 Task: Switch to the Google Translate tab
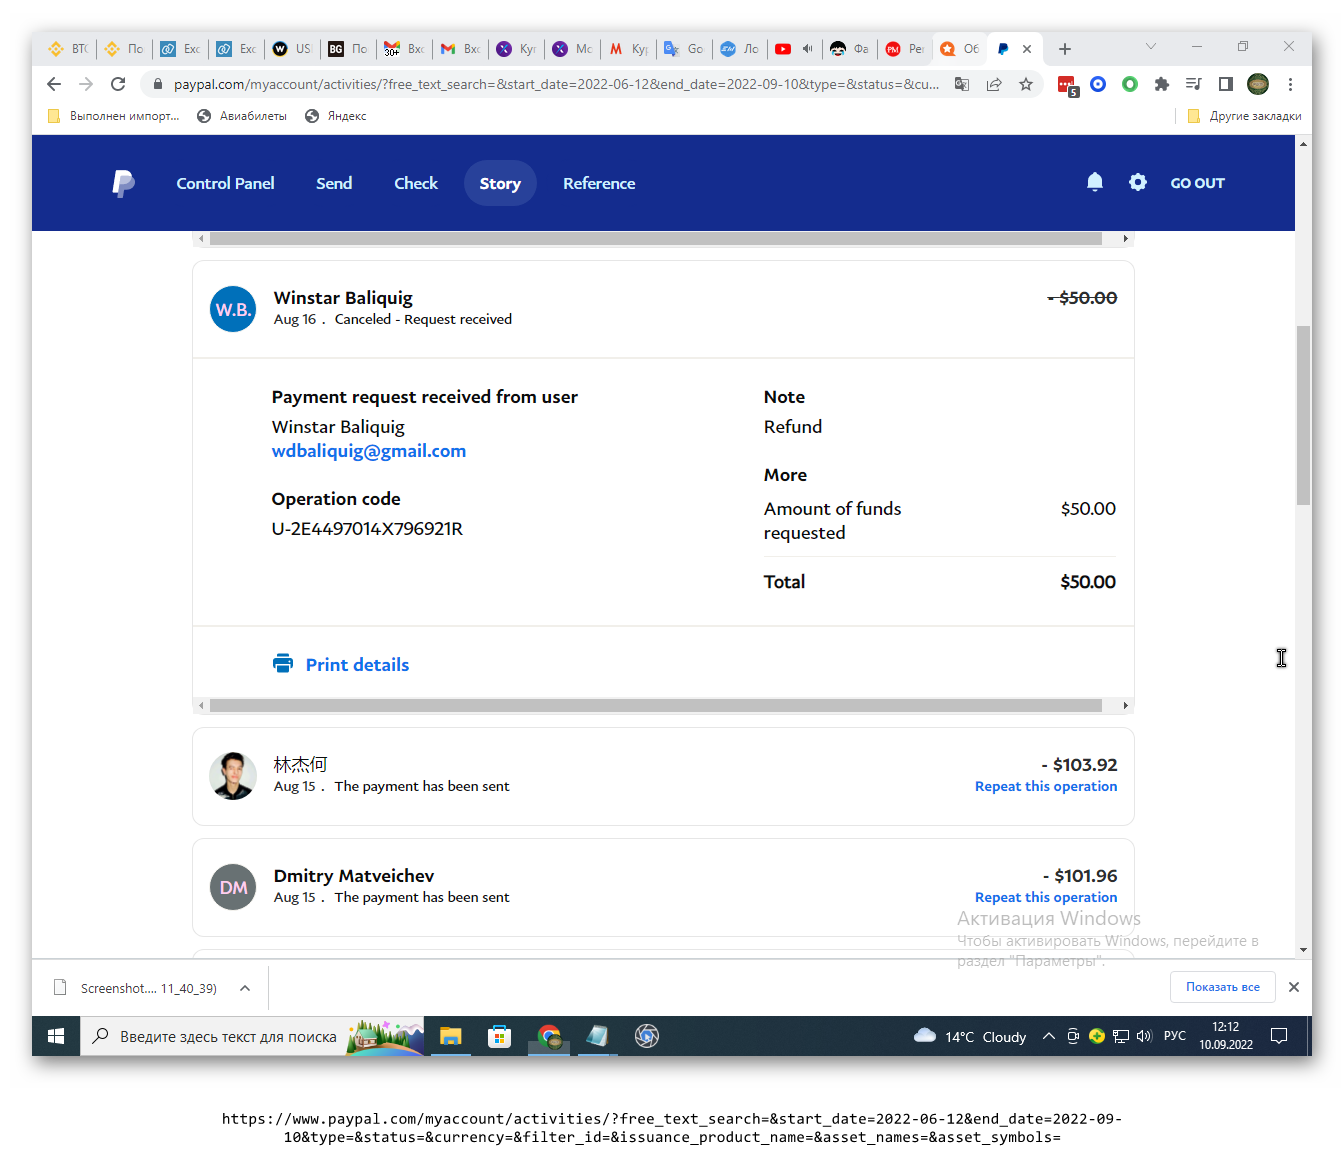tap(683, 48)
